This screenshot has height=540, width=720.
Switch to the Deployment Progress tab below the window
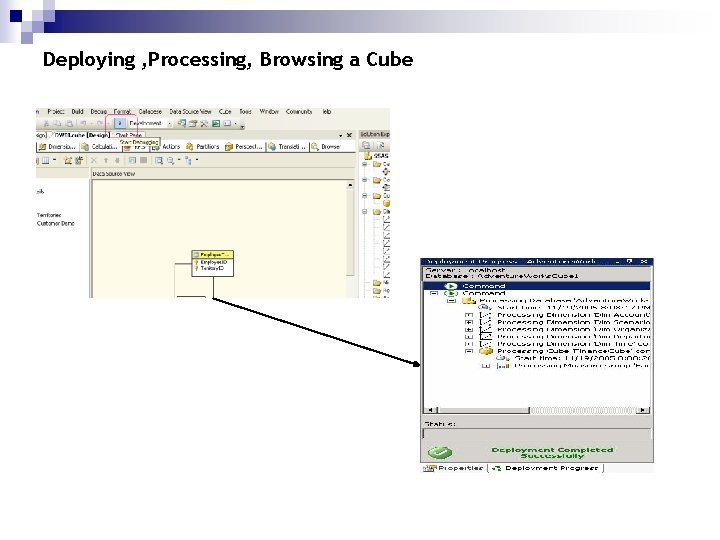(546, 468)
